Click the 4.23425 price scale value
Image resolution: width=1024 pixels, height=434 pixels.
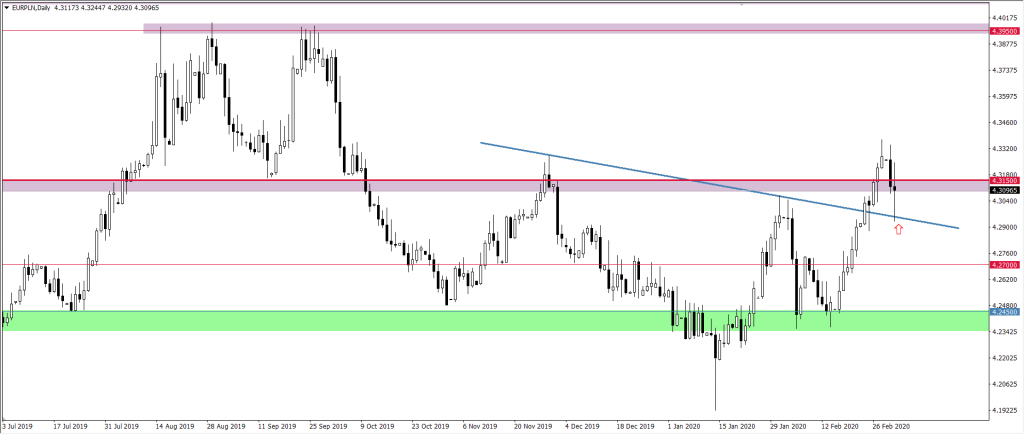[1006, 332]
